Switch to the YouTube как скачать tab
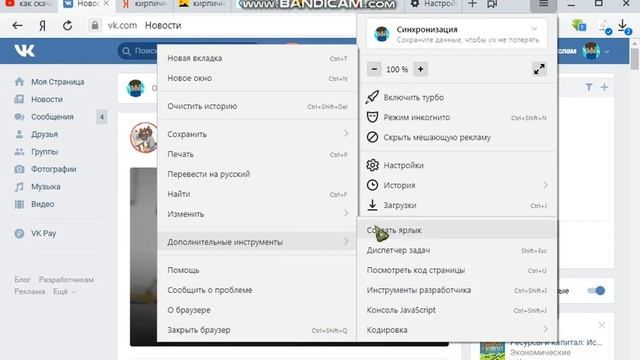This screenshot has height=360, width=640. (x=29, y=4)
